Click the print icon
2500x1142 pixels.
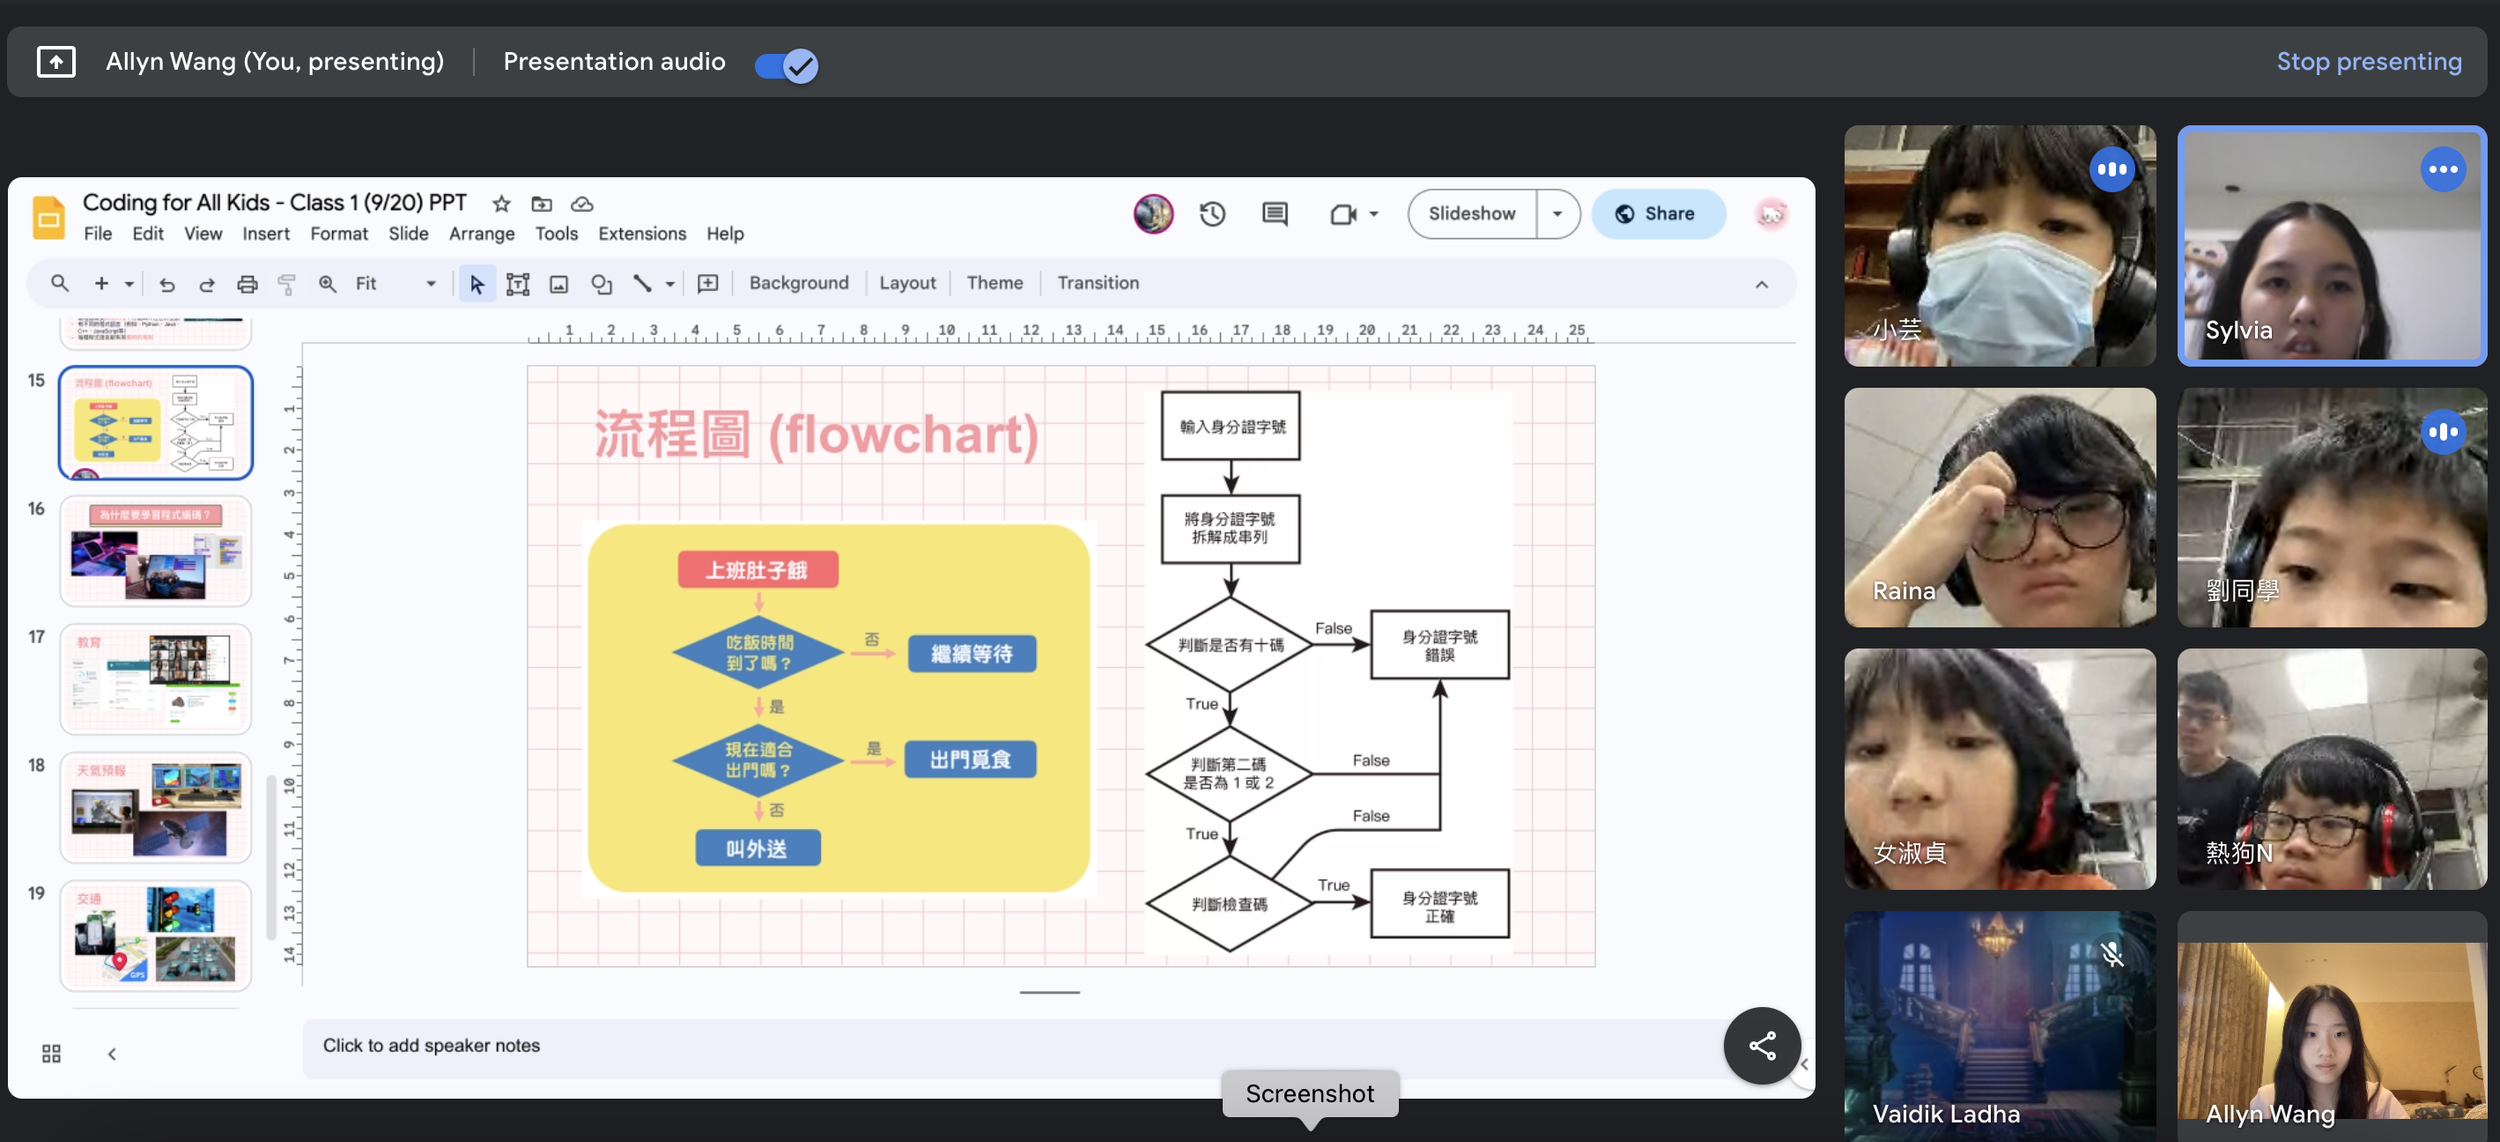pos(247,284)
